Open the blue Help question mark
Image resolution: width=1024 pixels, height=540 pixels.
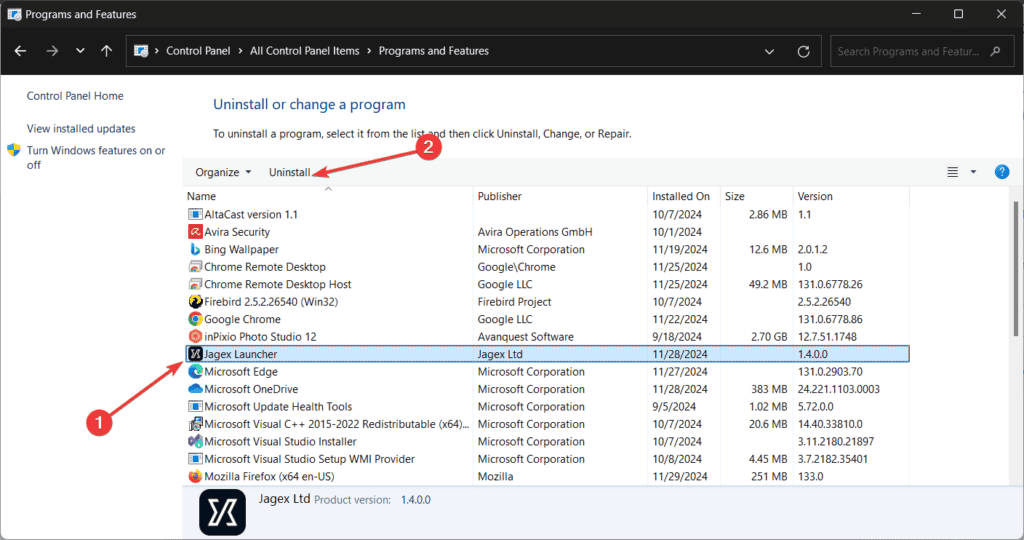(1001, 172)
